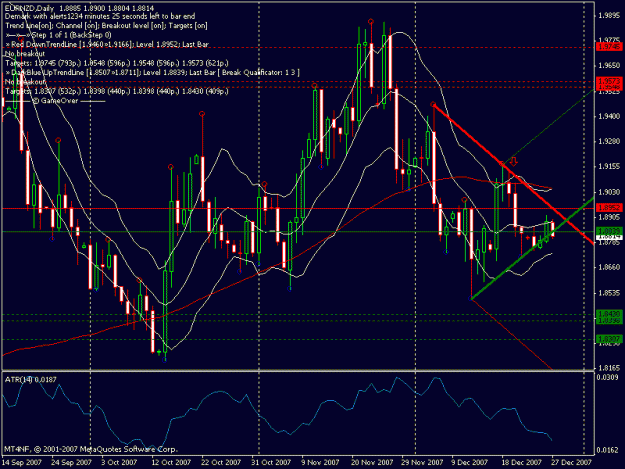625x469 pixels.
Task: Click the 'Step 1 of 1 (BackStep 0)' text
Action: click(71, 35)
